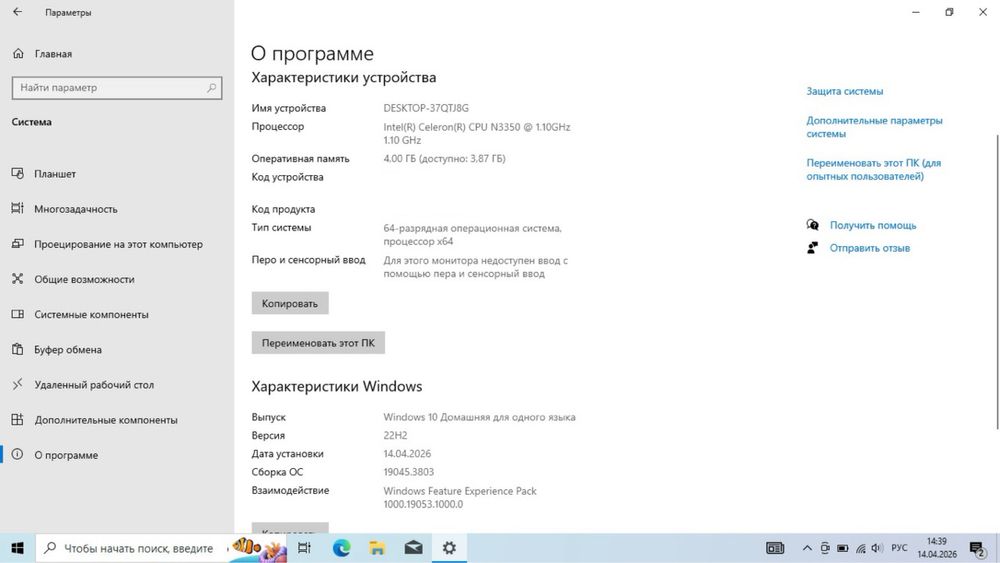This screenshot has height=563, width=1000.
Task: Click the processor value Intel(R) Celeron(R) N3350
Action: [476, 133]
